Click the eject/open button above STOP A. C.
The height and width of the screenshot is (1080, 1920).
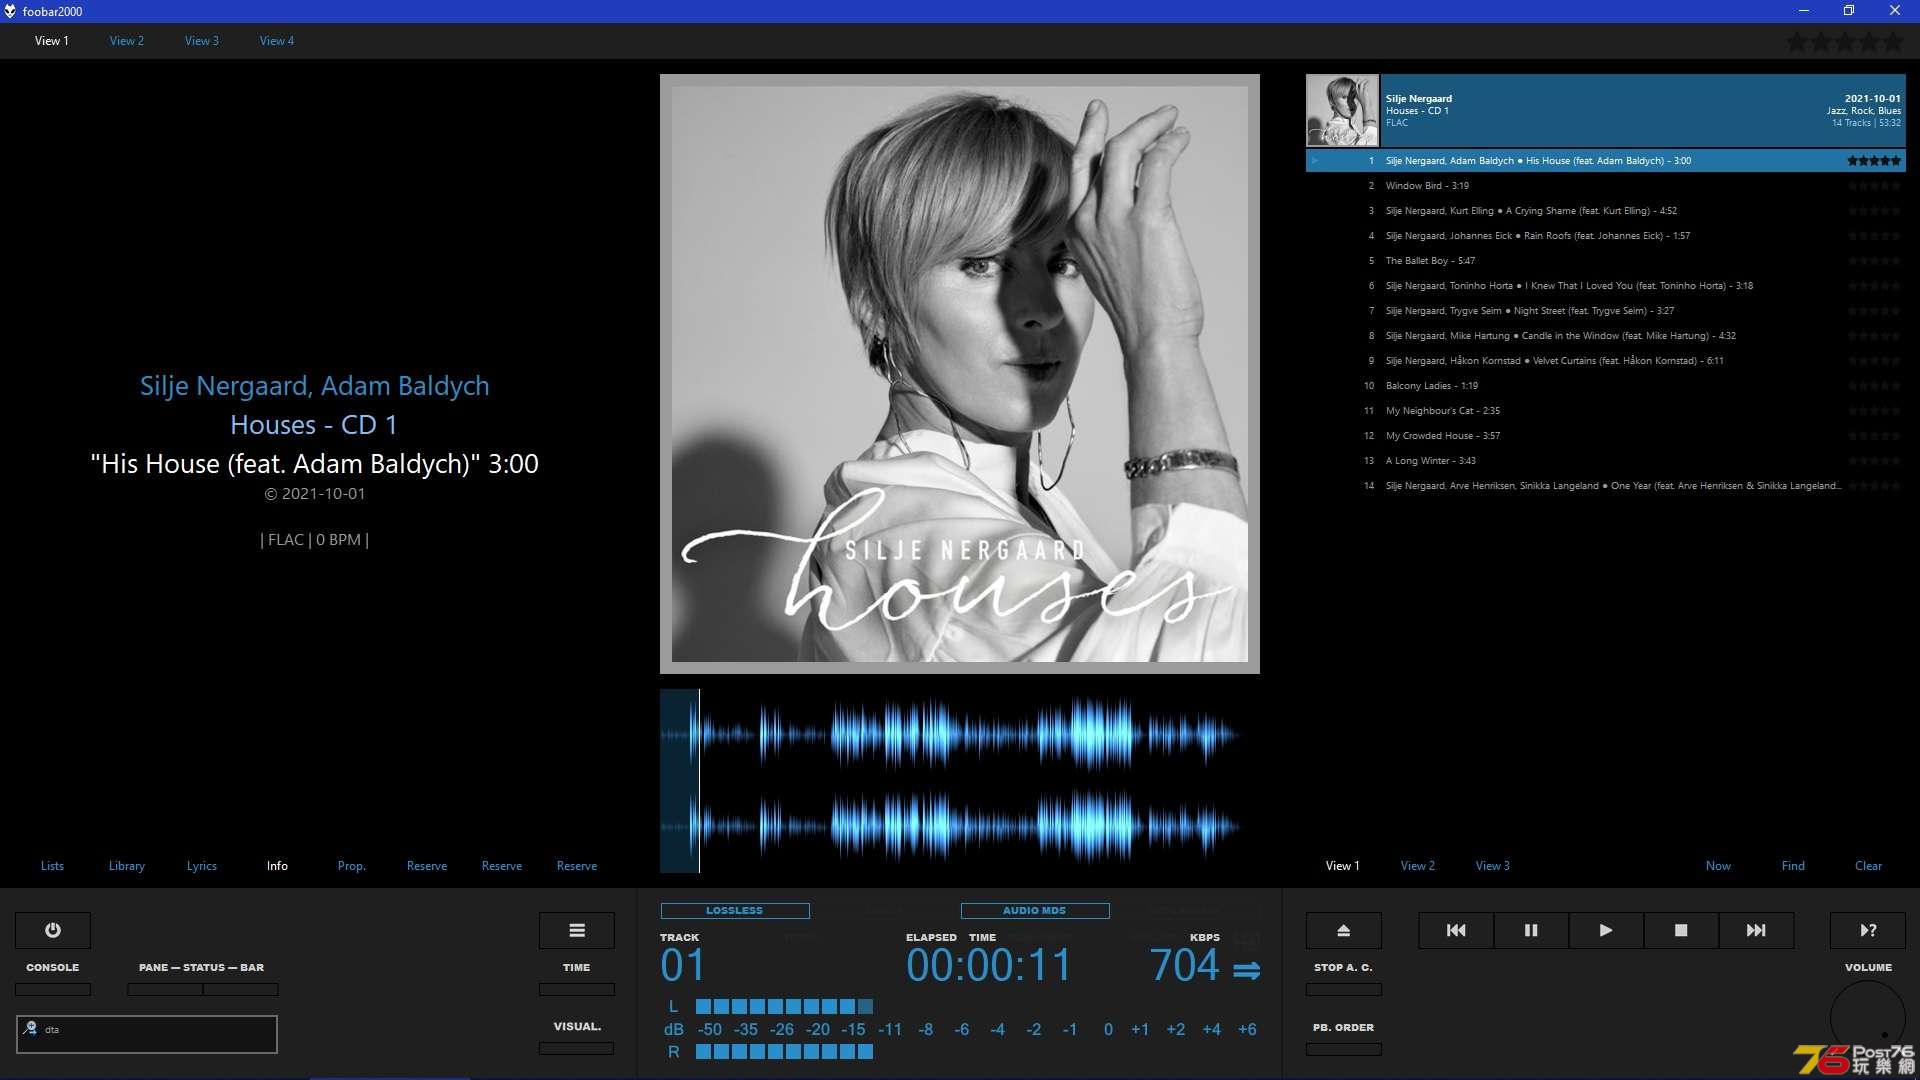[x=1344, y=930]
